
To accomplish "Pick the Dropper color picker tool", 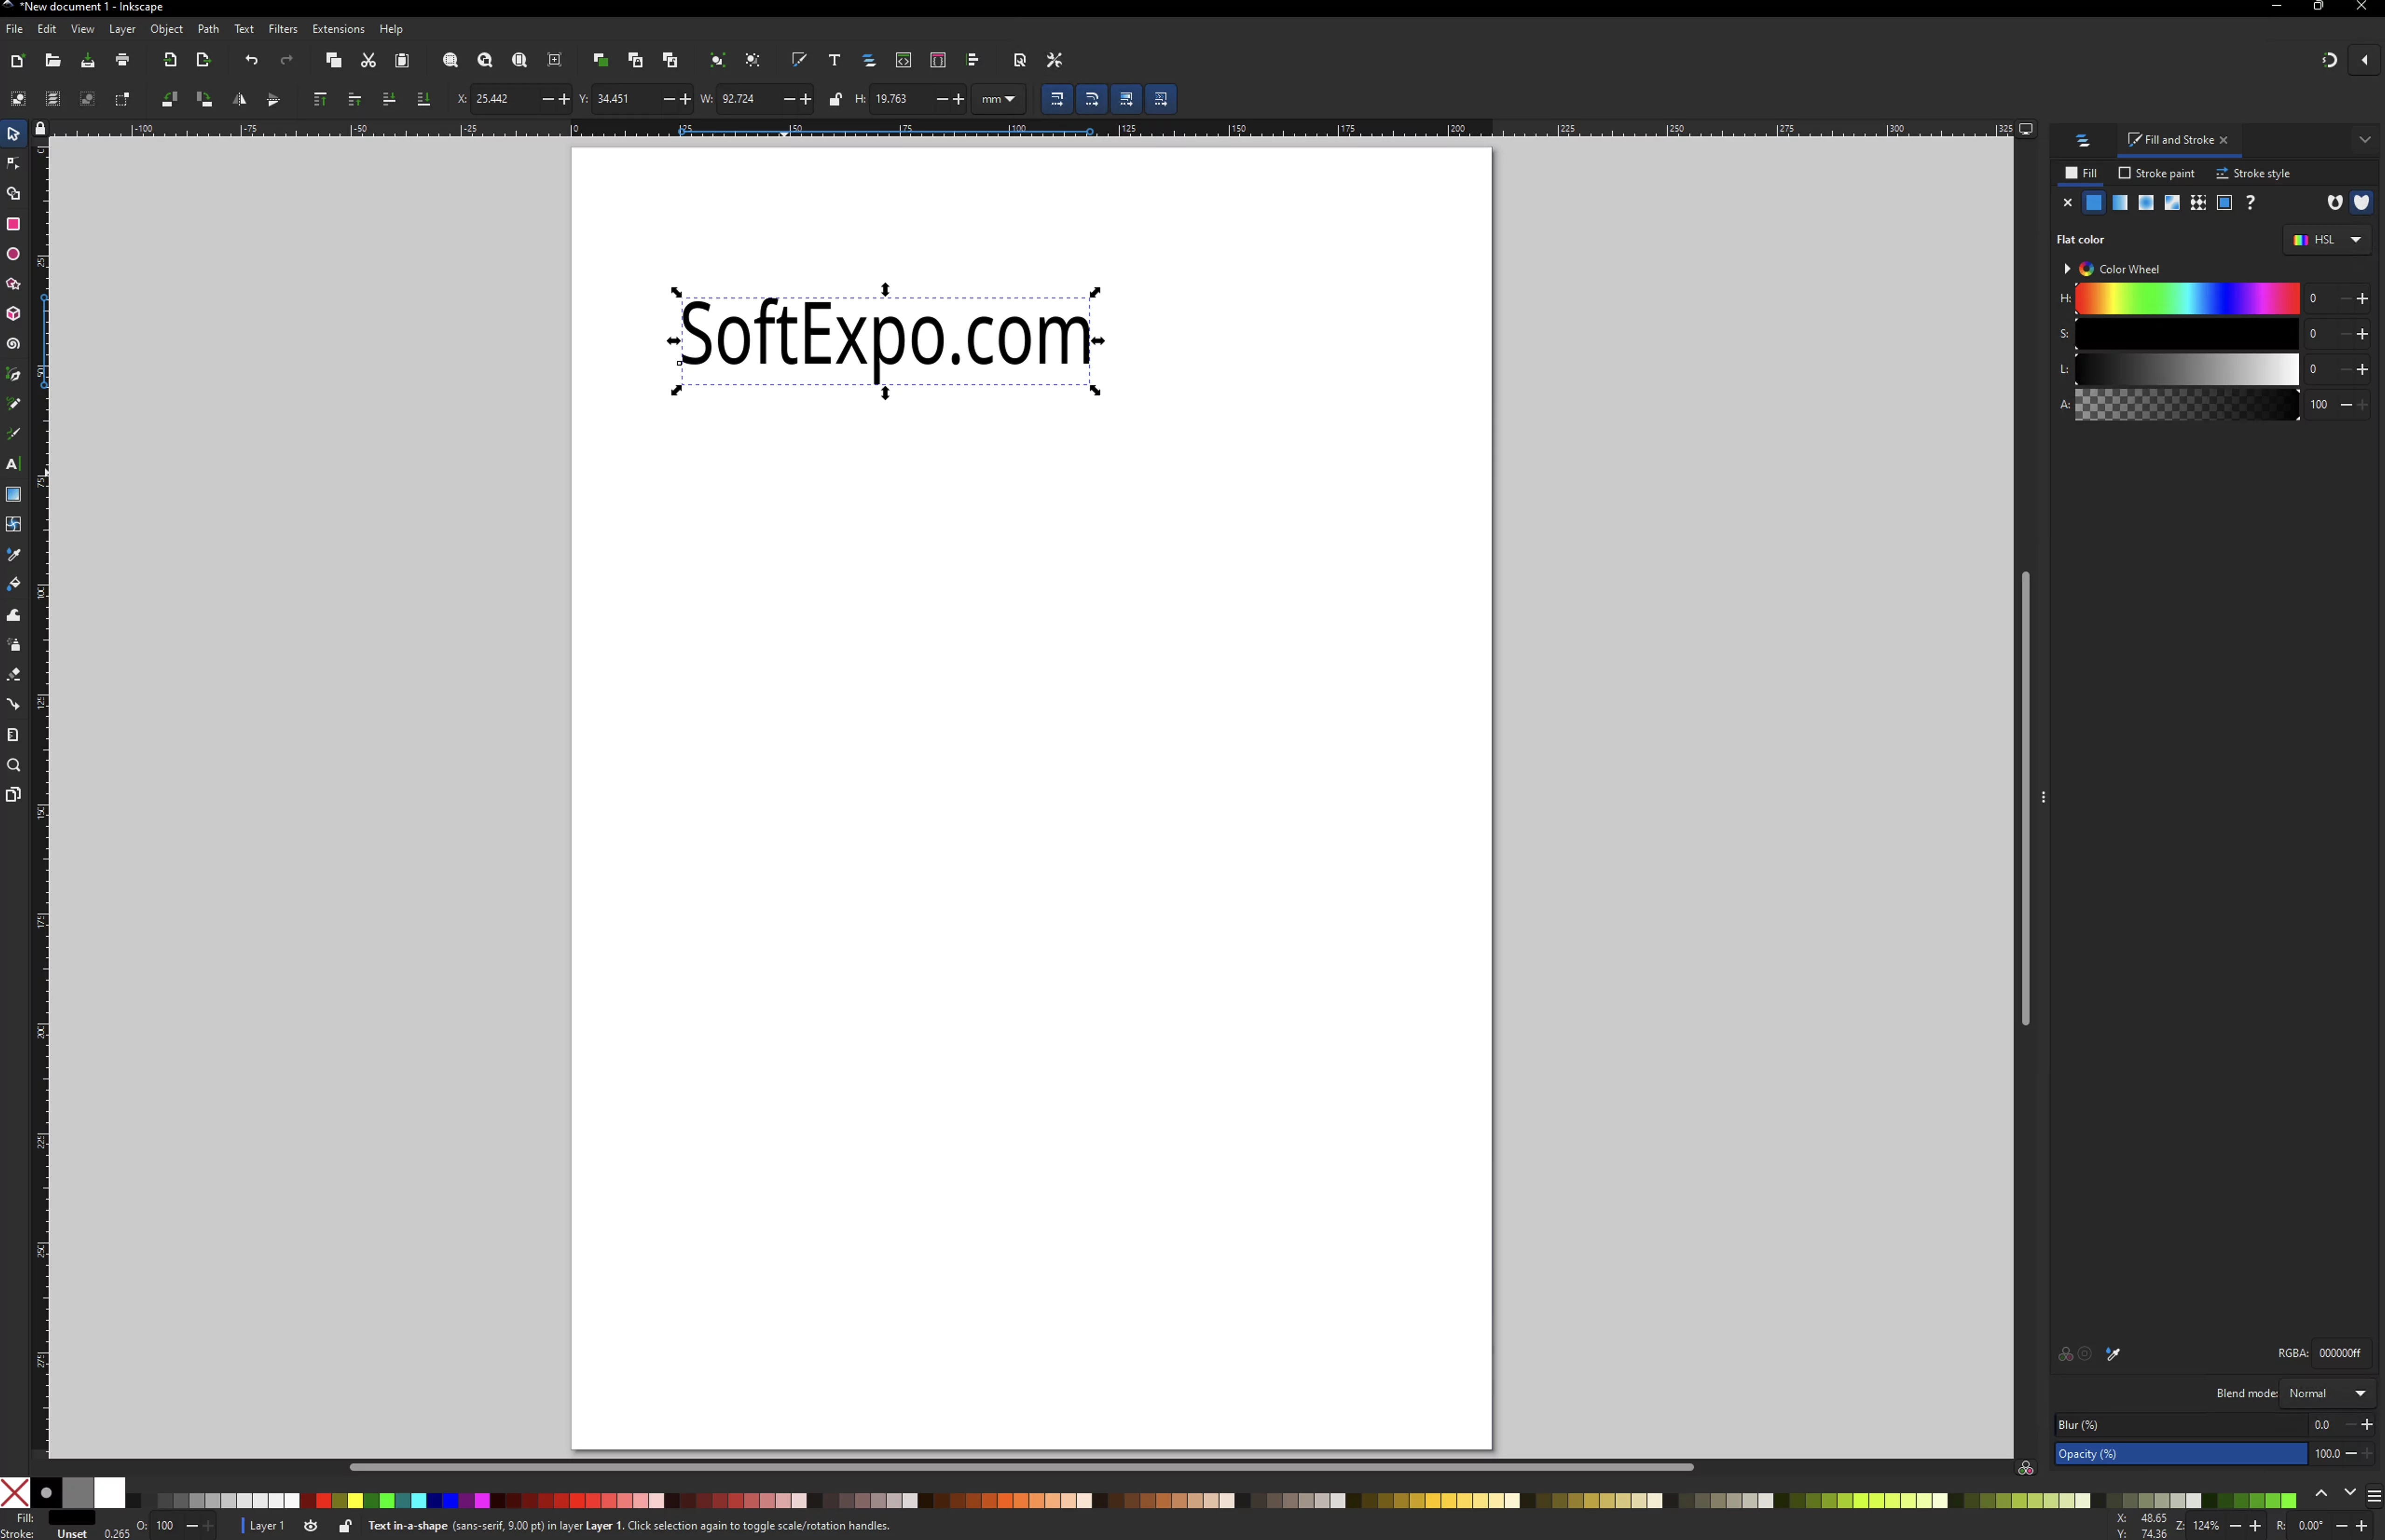I will click(13, 554).
